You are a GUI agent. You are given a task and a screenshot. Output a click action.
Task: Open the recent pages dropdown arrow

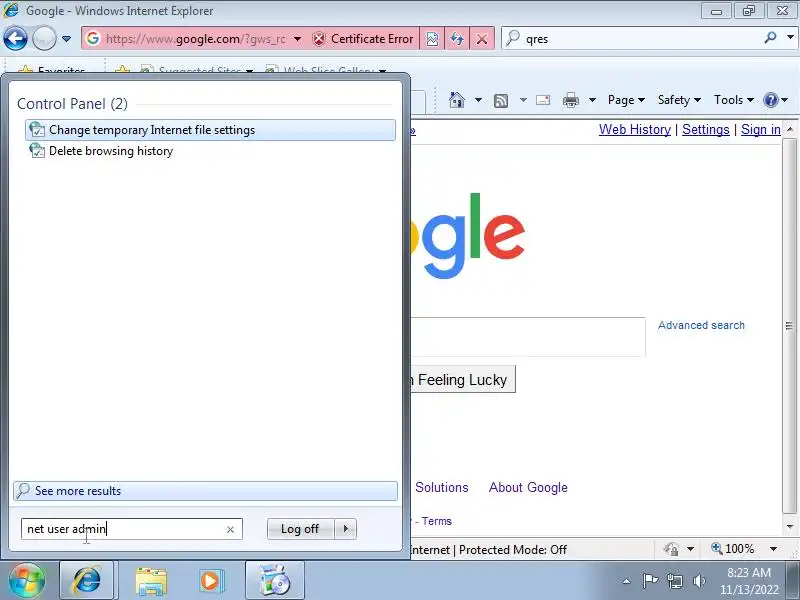coord(66,39)
